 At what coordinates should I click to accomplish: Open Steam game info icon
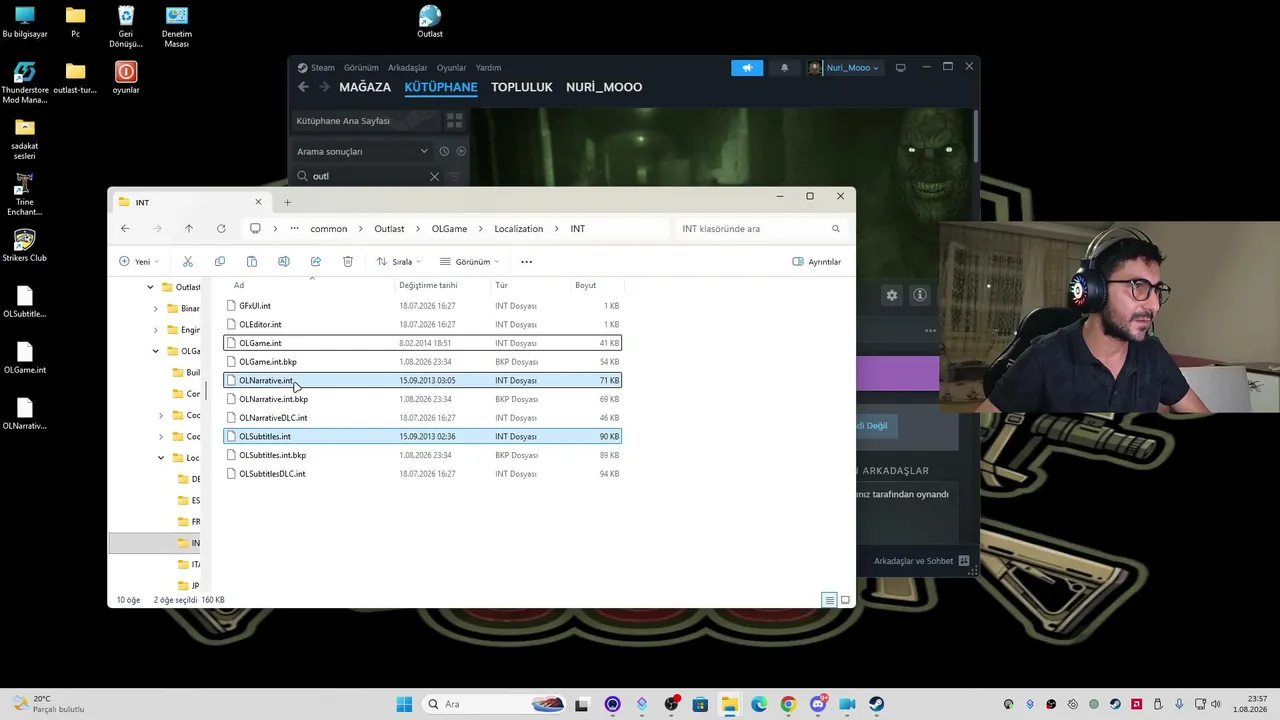coord(920,295)
